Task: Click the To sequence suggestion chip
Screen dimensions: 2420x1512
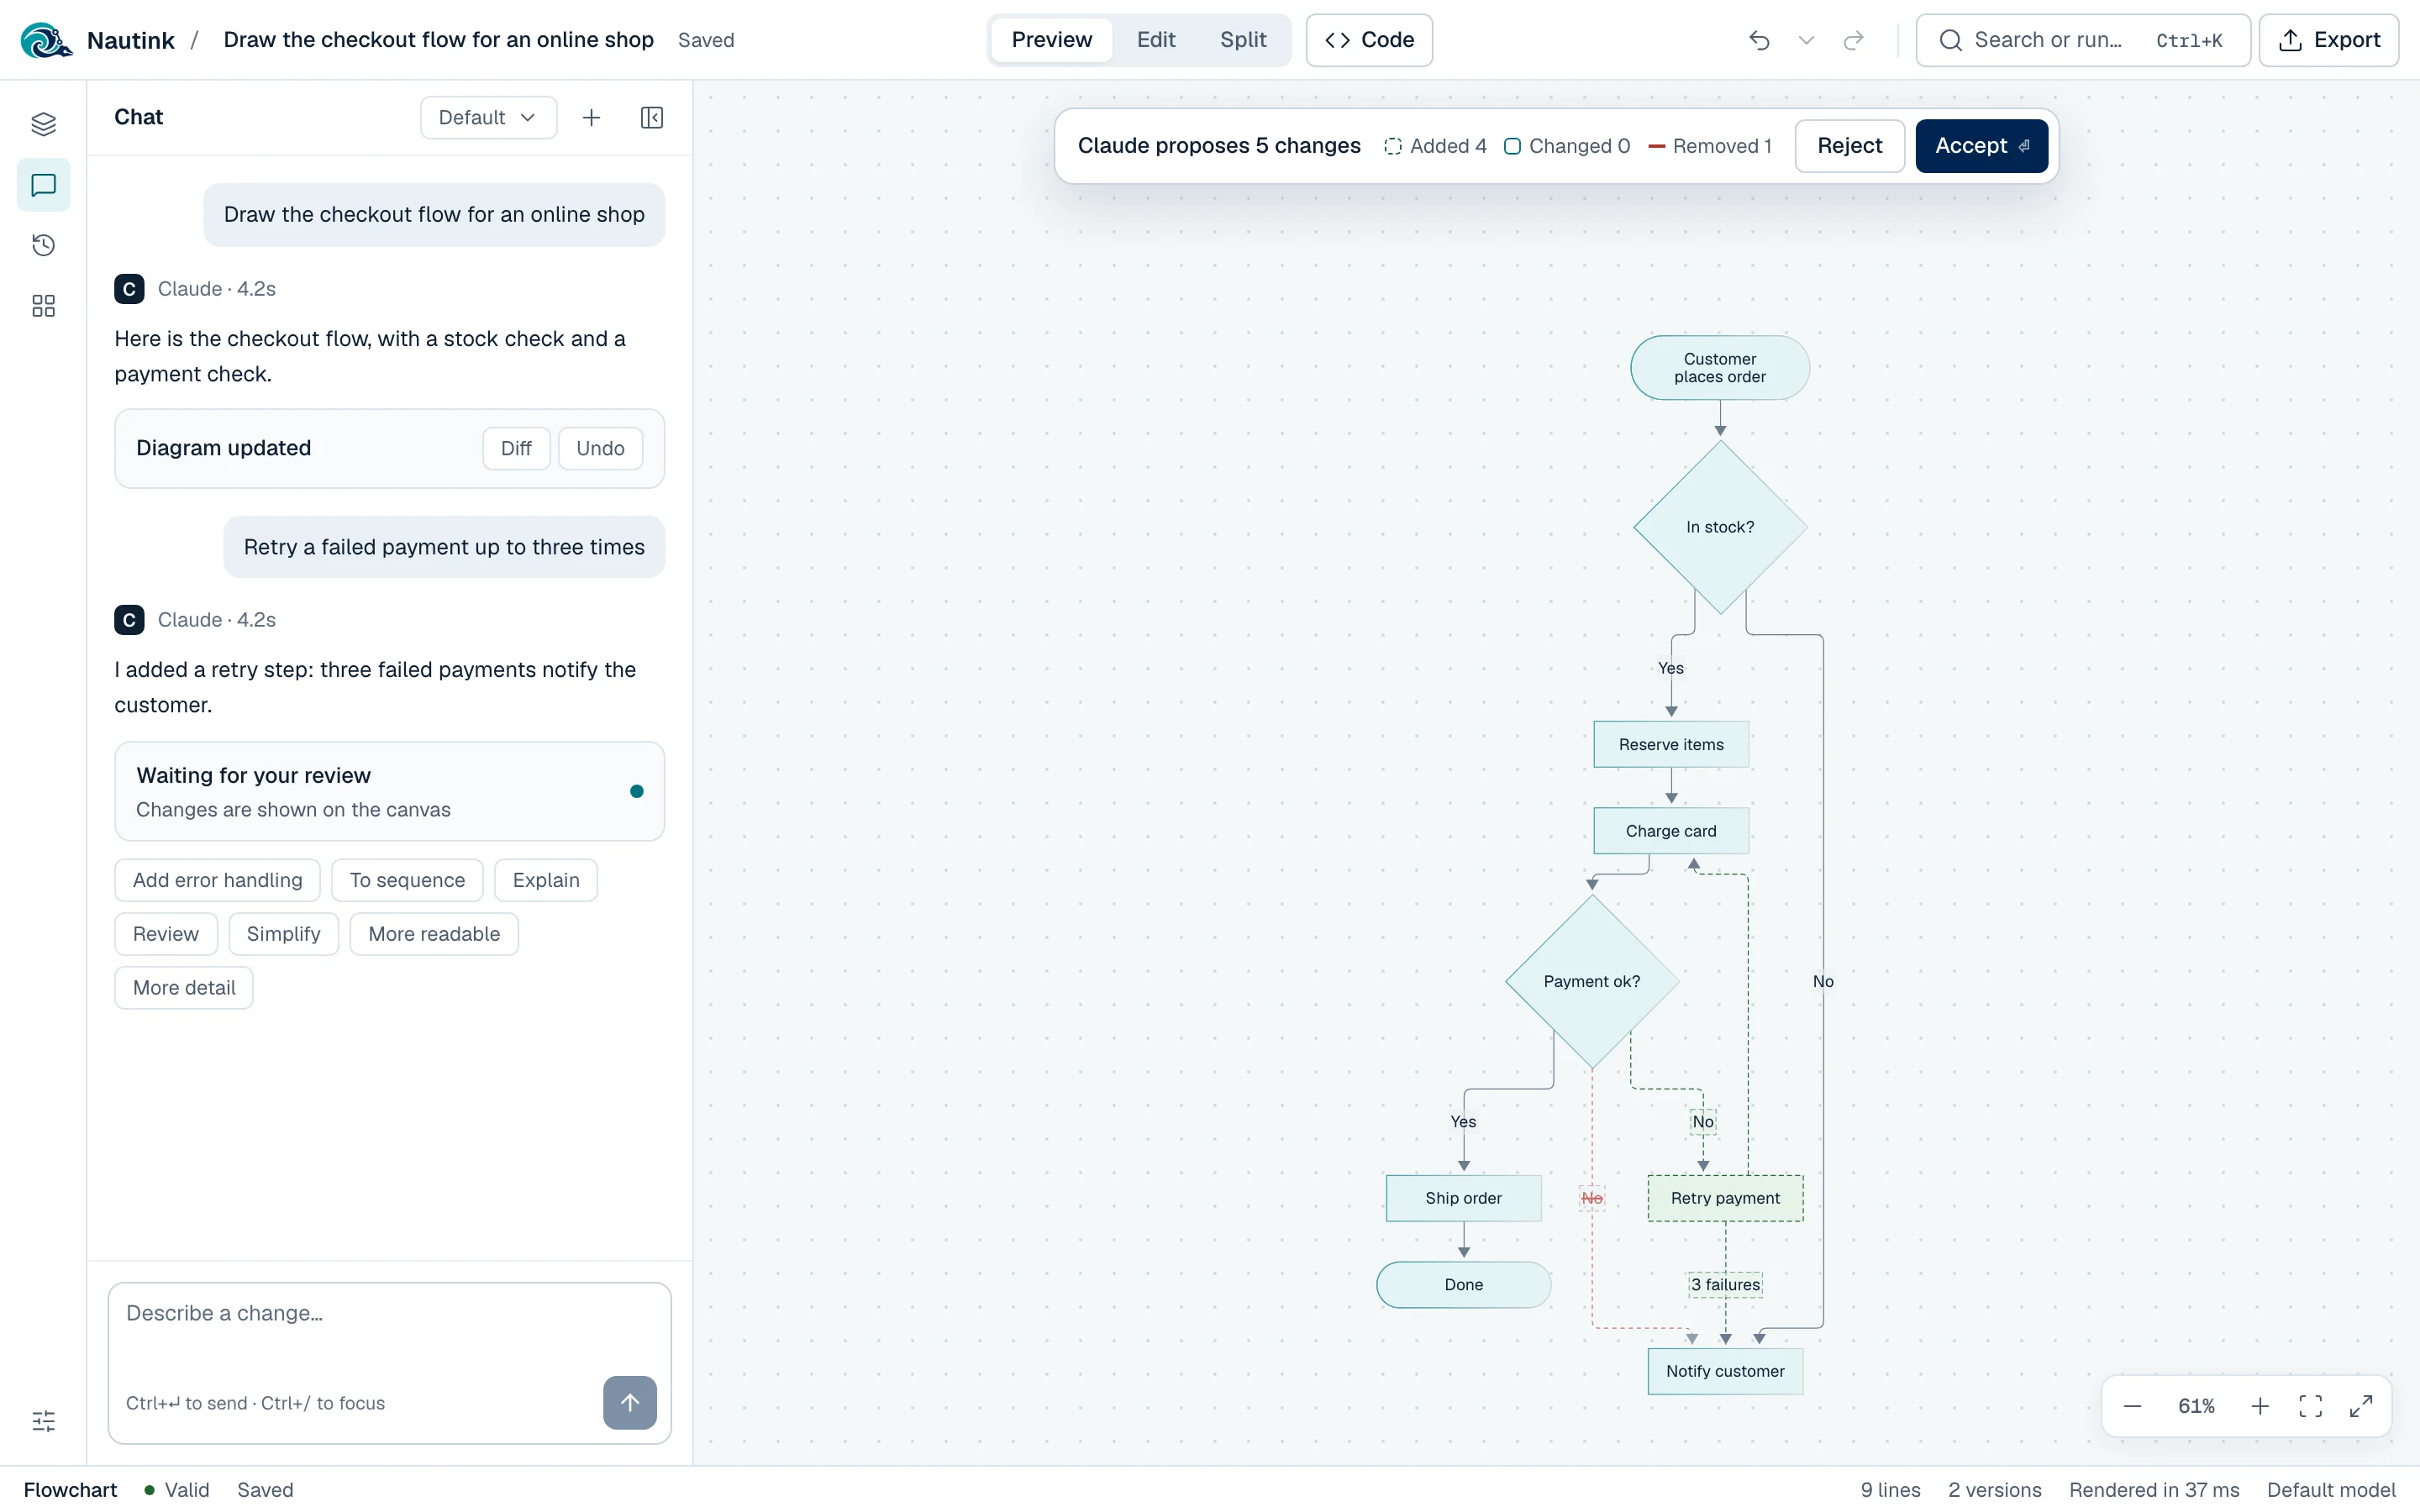Action: (407, 880)
